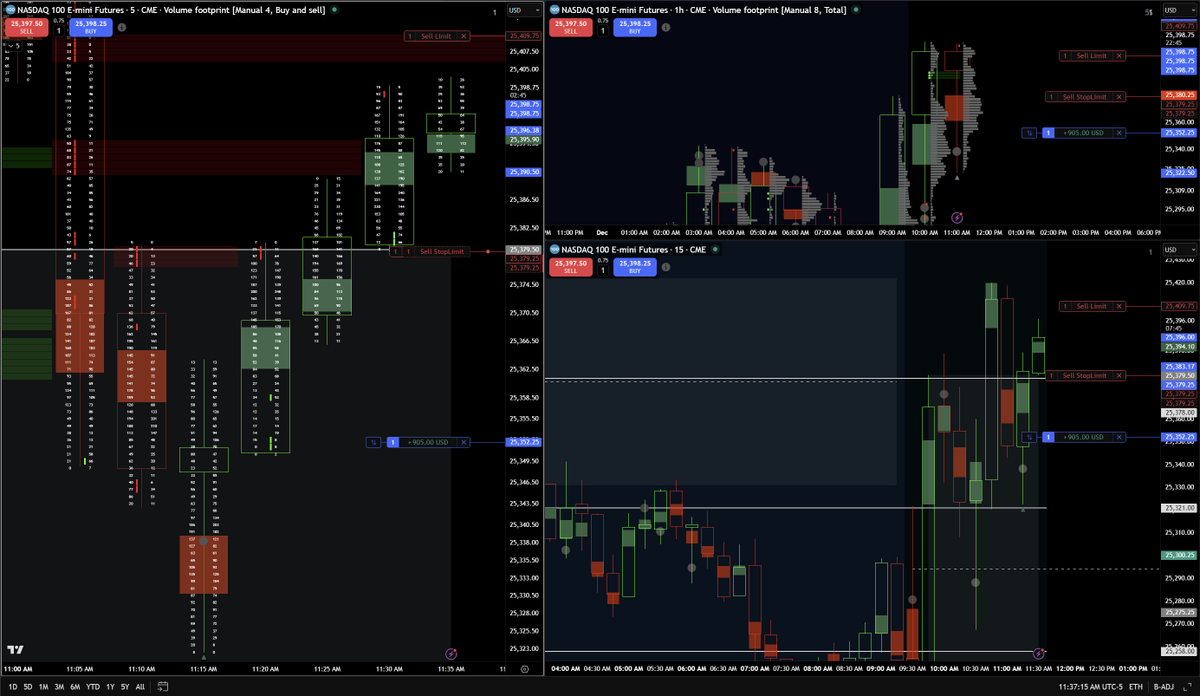1200x696 pixels.
Task: Cancel the Sell Limit order on 15-minute chart
Action: coord(1119,306)
